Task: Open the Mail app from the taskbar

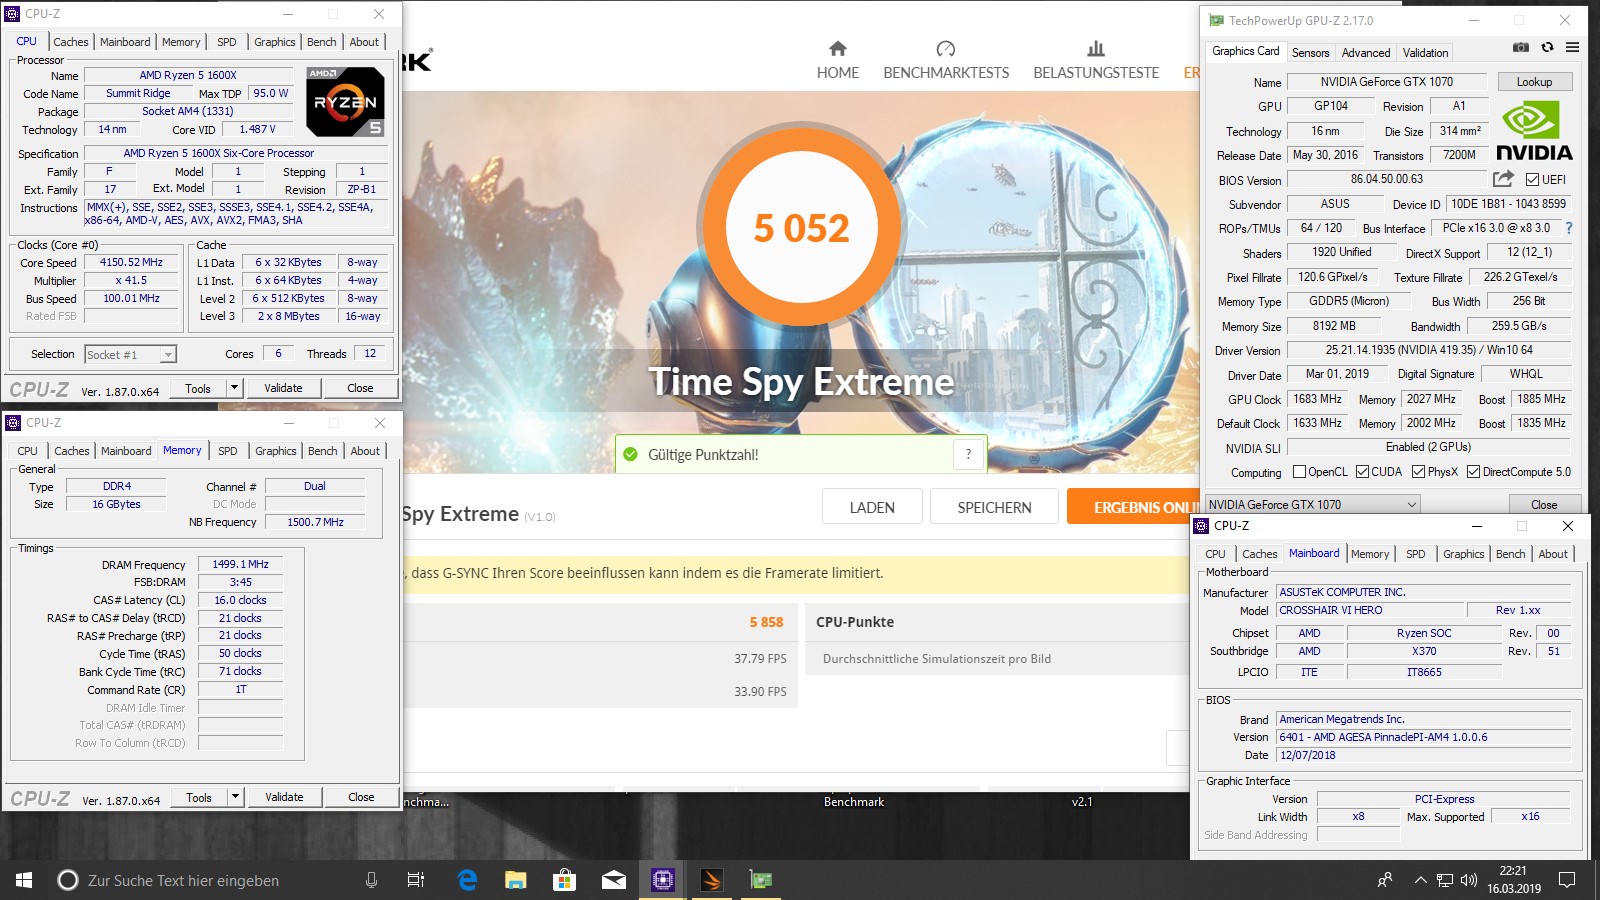Action: coord(613,880)
